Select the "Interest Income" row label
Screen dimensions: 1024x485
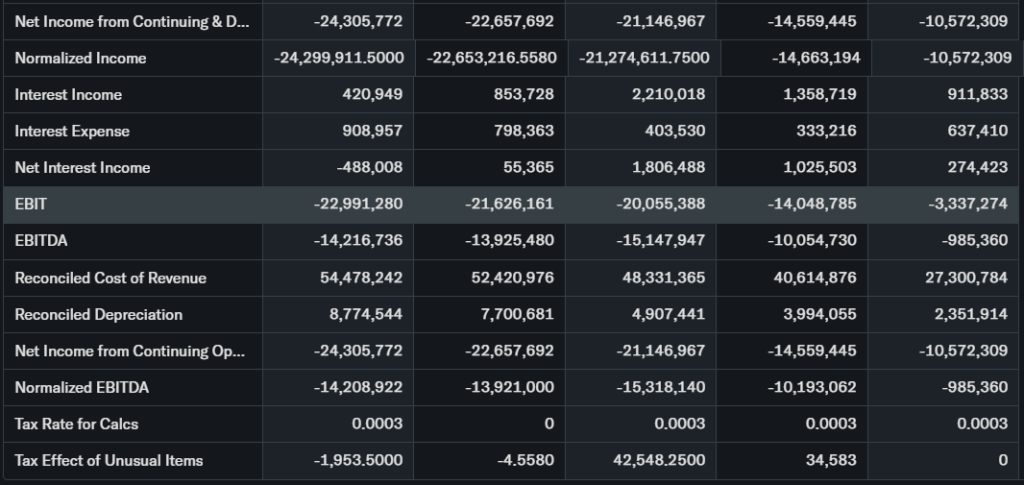pos(68,95)
